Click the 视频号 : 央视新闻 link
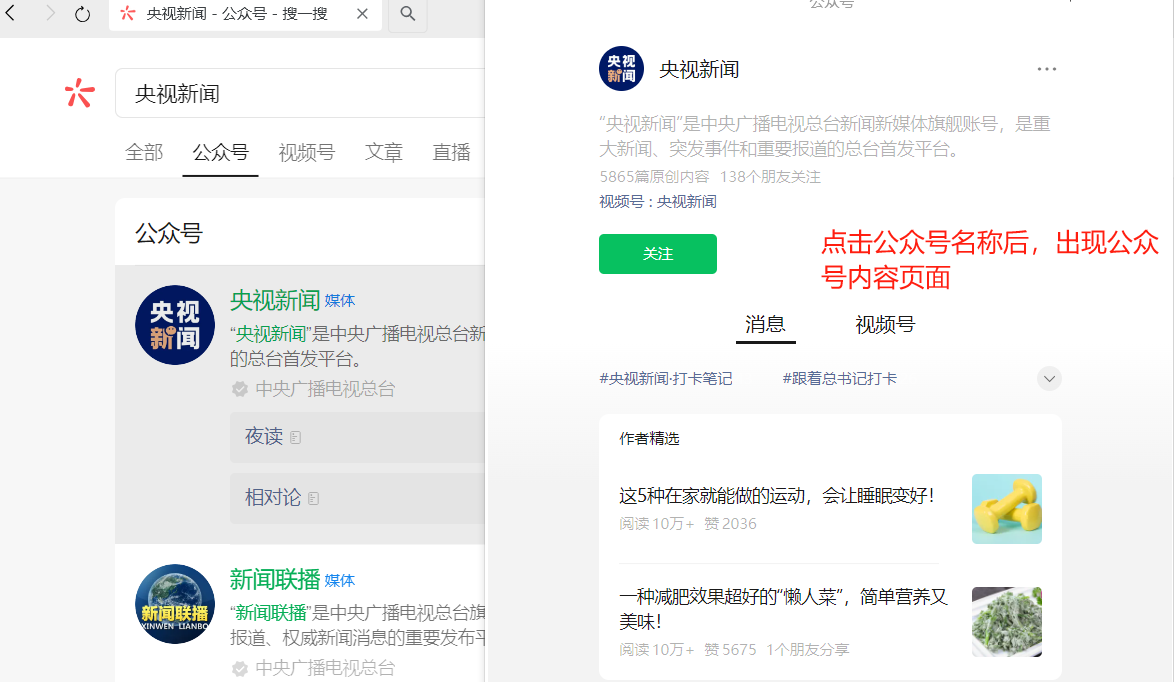This screenshot has height=682, width=1174. click(x=658, y=202)
